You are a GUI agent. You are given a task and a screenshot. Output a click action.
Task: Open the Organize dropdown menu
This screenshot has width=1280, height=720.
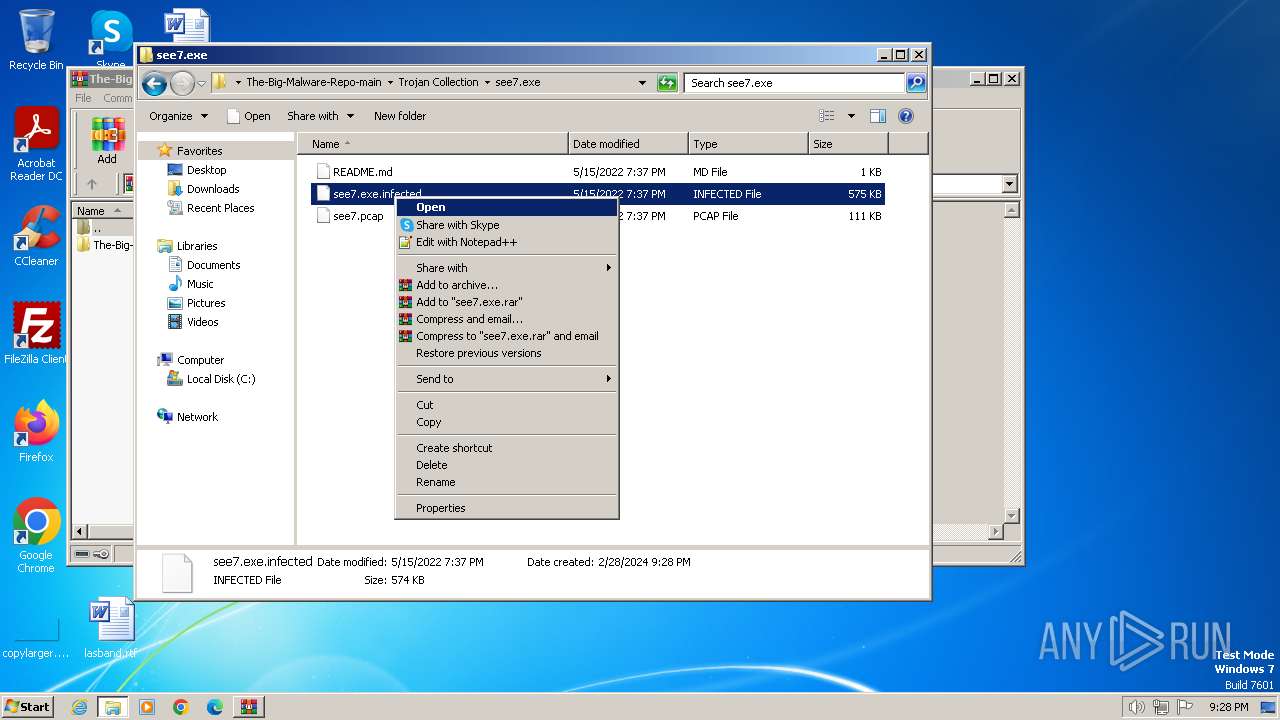coord(178,116)
